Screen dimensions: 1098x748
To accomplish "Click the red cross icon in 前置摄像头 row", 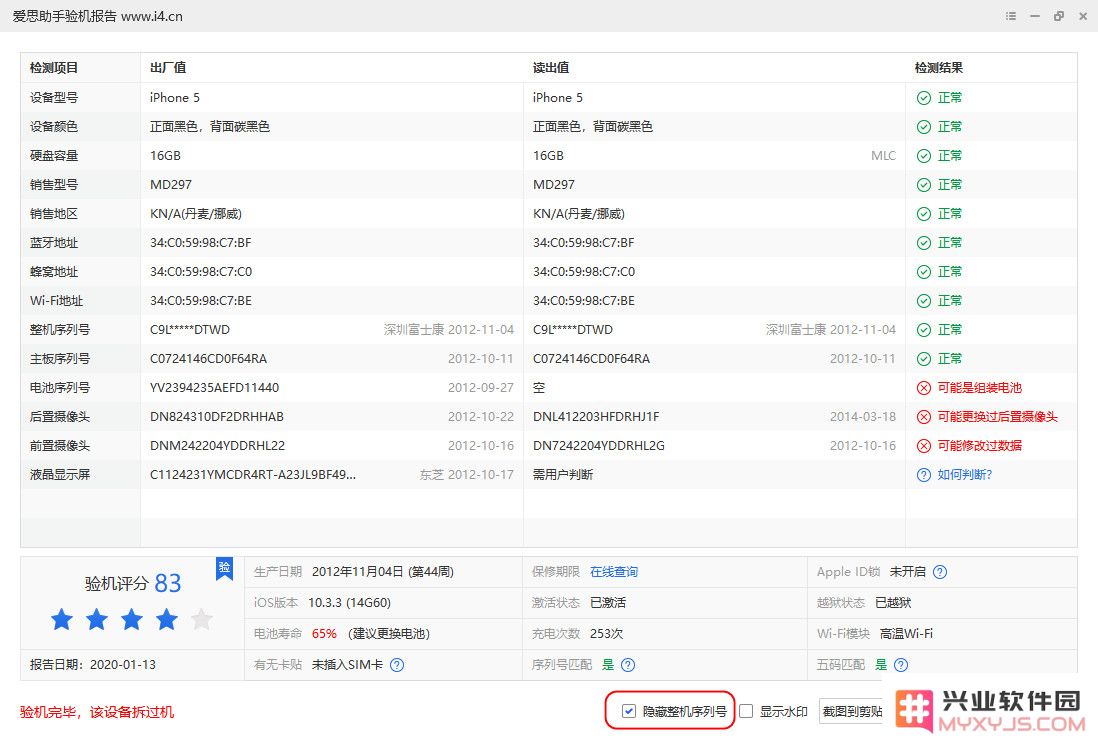I will click(924, 446).
